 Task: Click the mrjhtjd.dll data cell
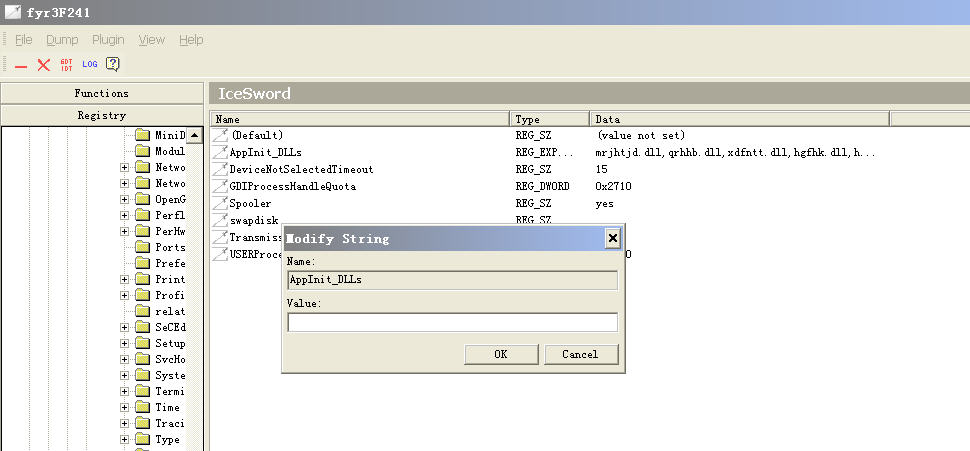(736, 152)
